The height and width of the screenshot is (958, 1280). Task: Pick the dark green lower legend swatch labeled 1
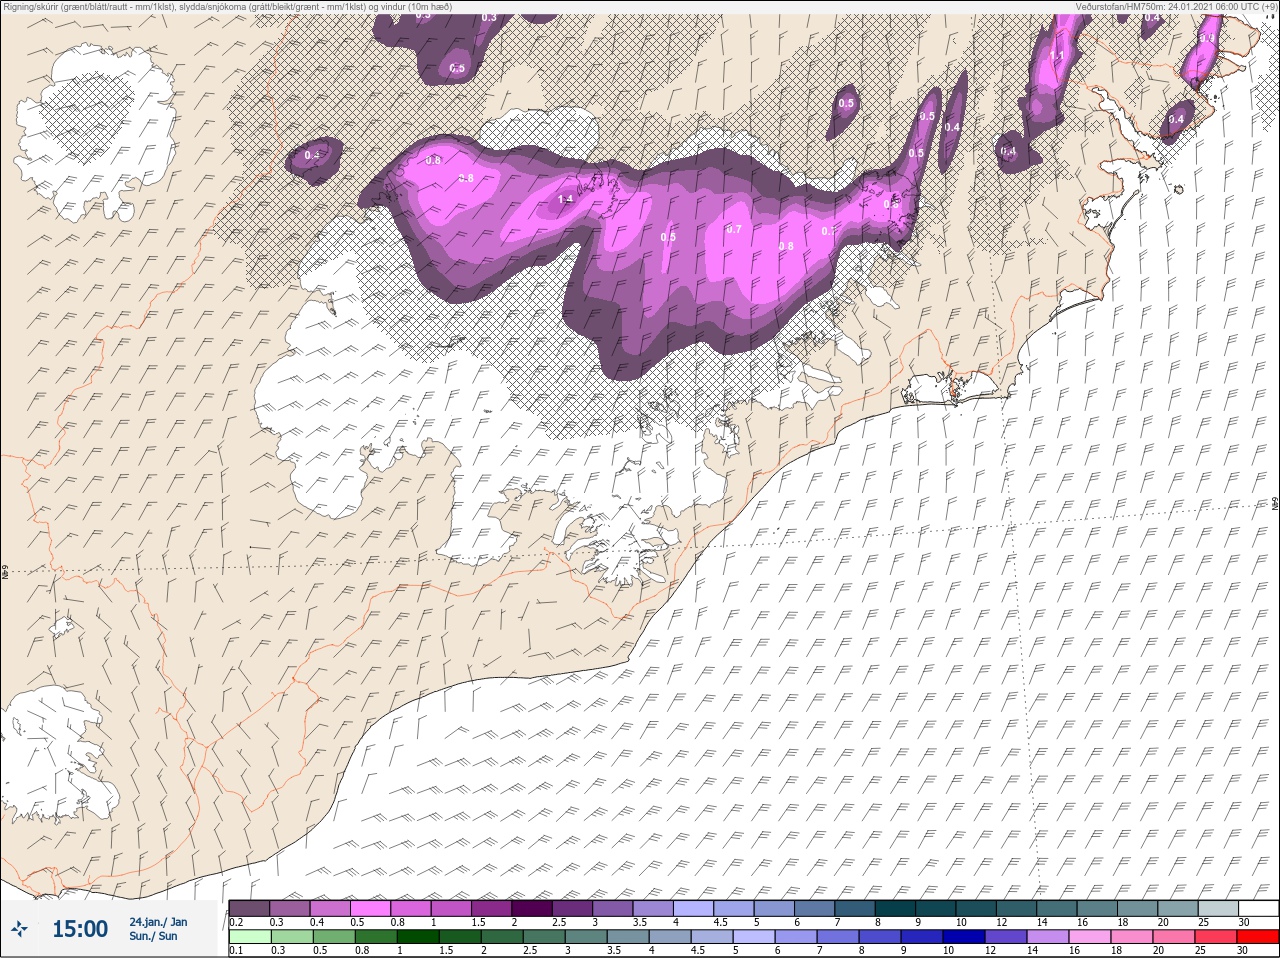click(418, 937)
